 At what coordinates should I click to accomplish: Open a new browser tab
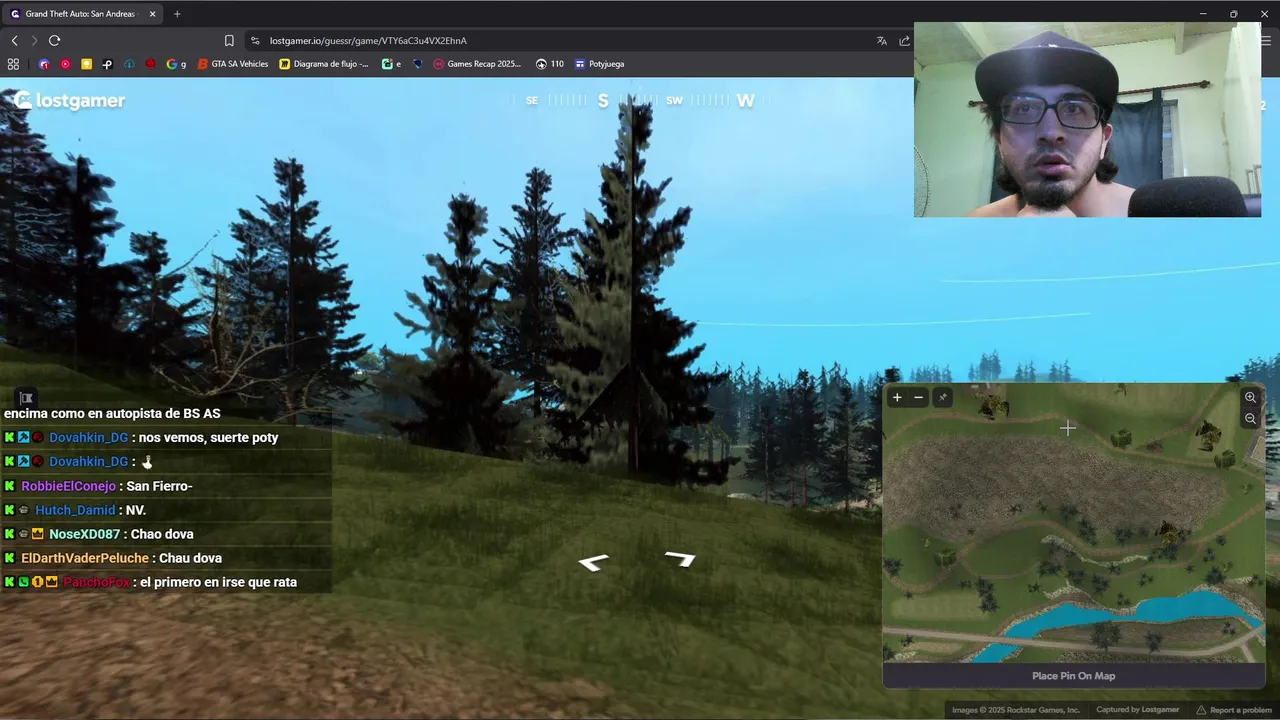[x=177, y=14]
